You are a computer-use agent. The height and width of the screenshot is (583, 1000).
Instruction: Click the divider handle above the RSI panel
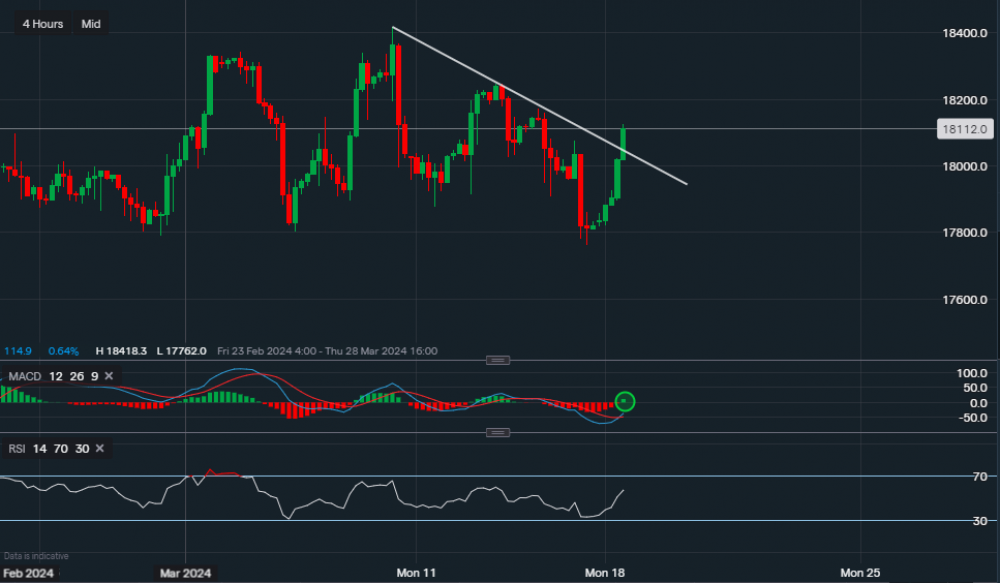(498, 432)
